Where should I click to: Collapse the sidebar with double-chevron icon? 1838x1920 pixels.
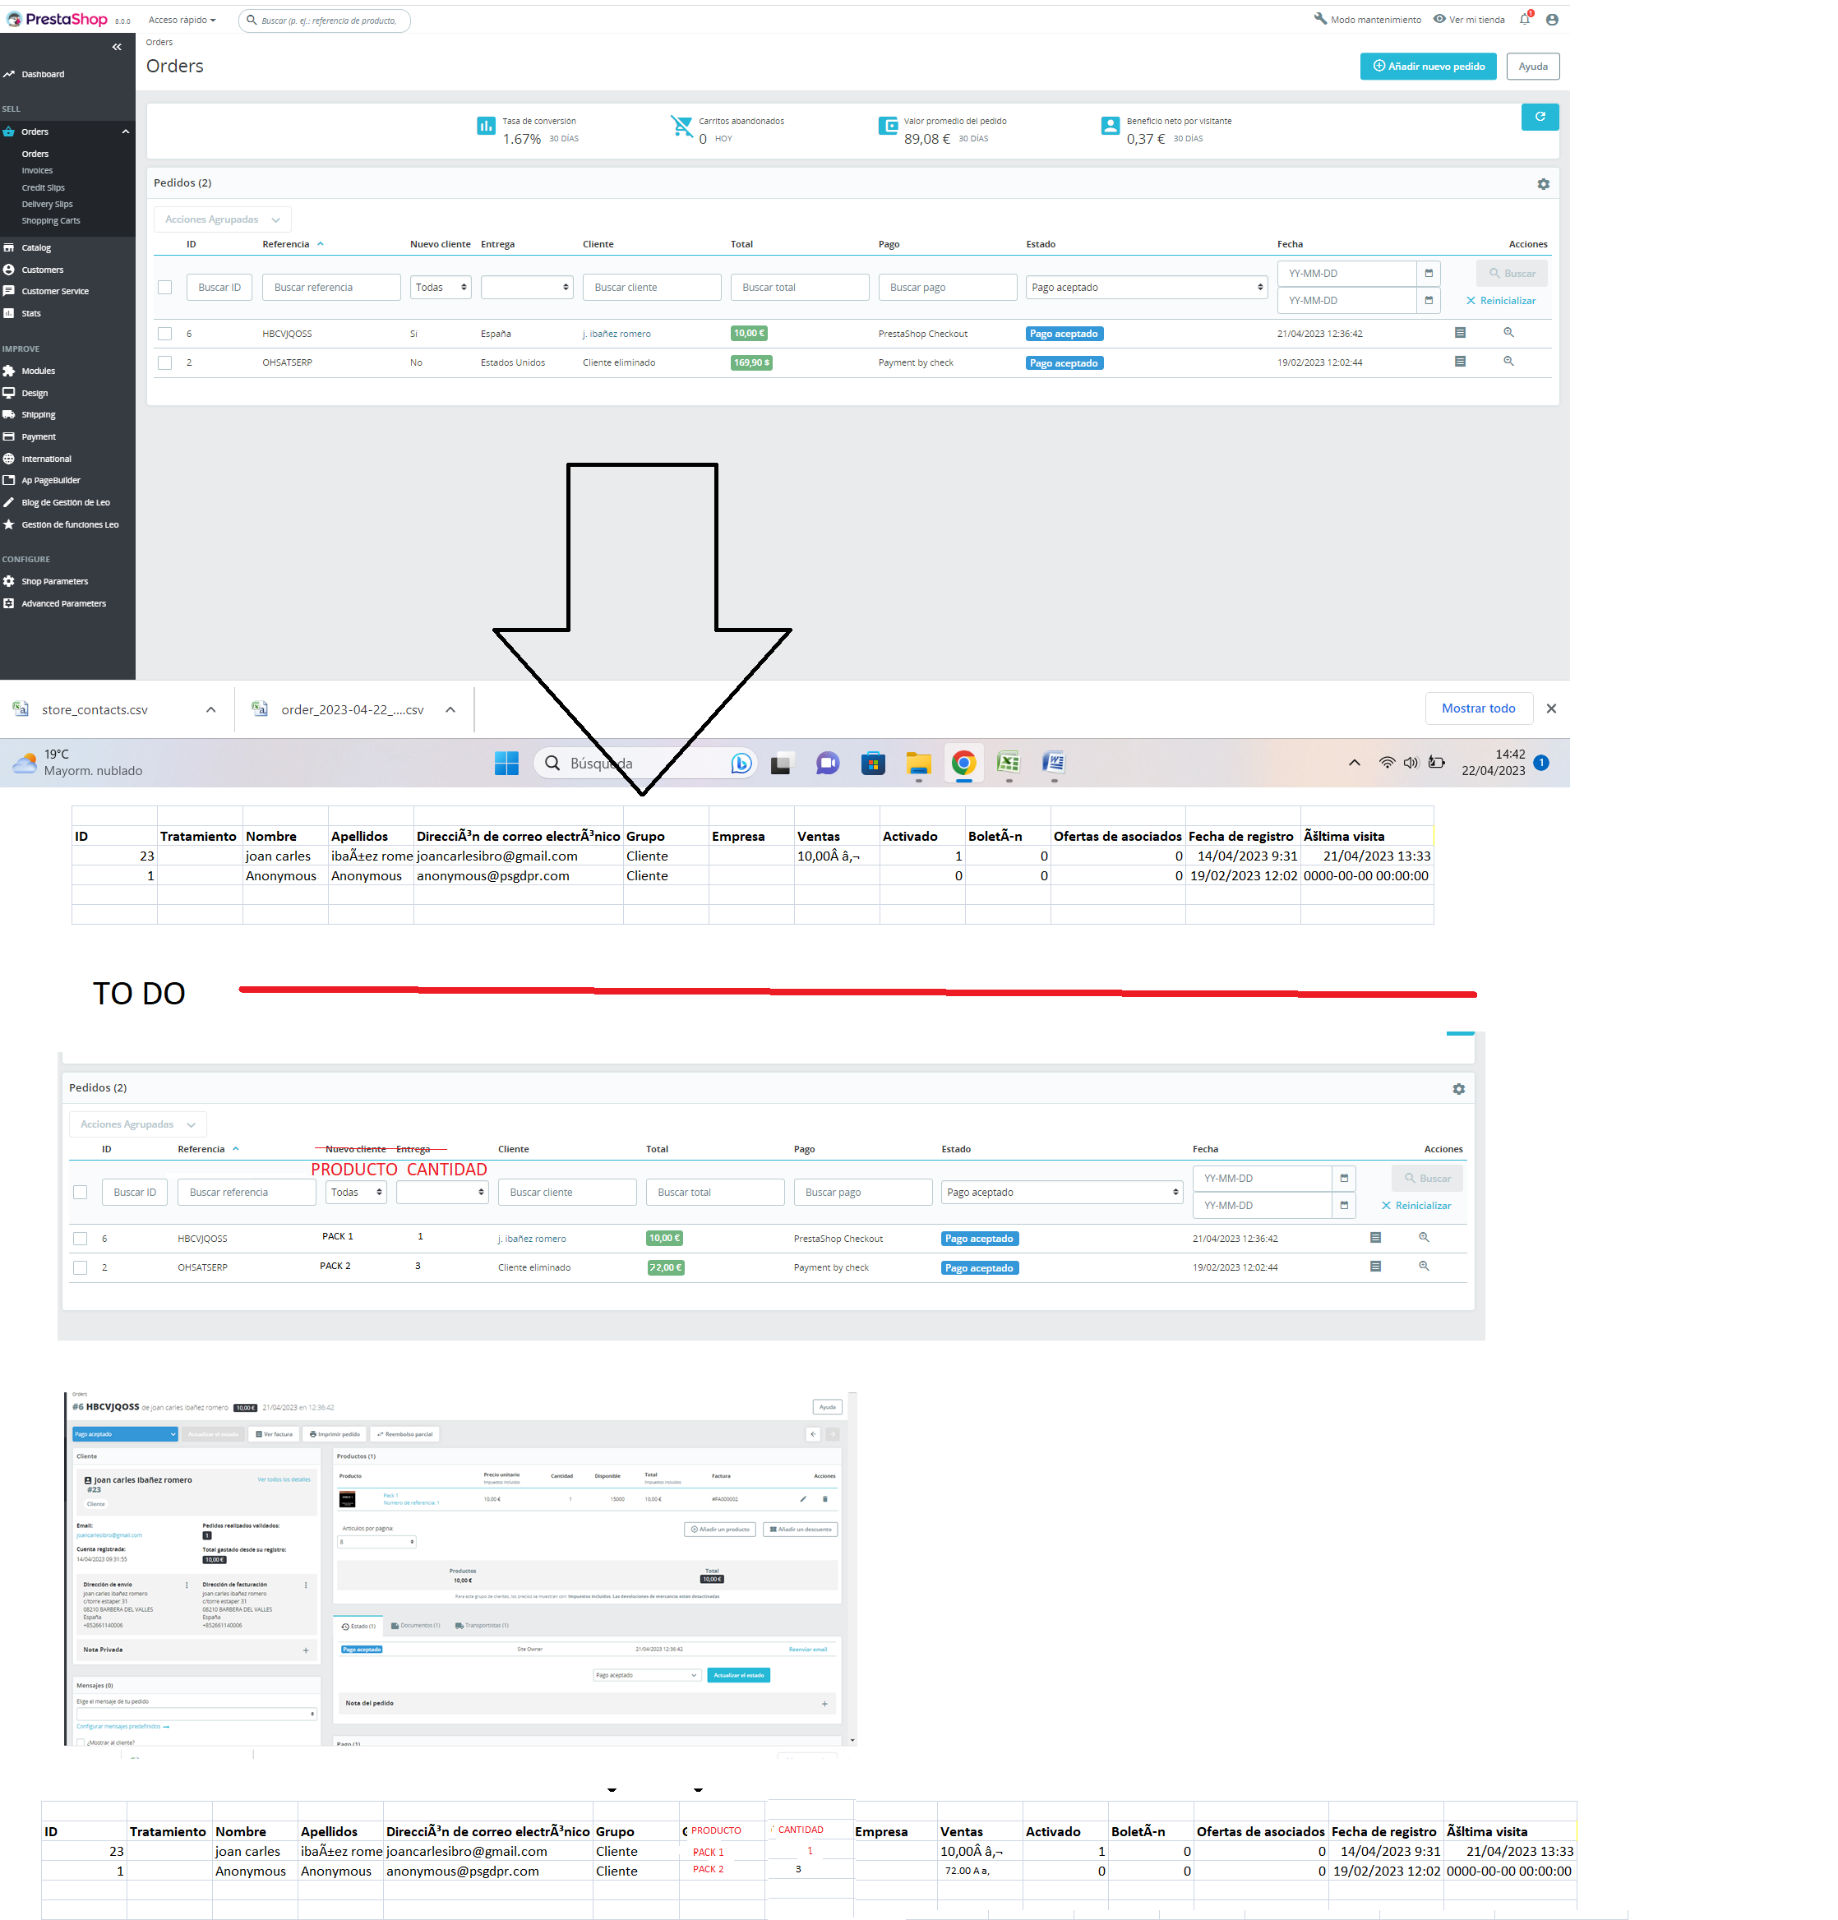[x=117, y=47]
